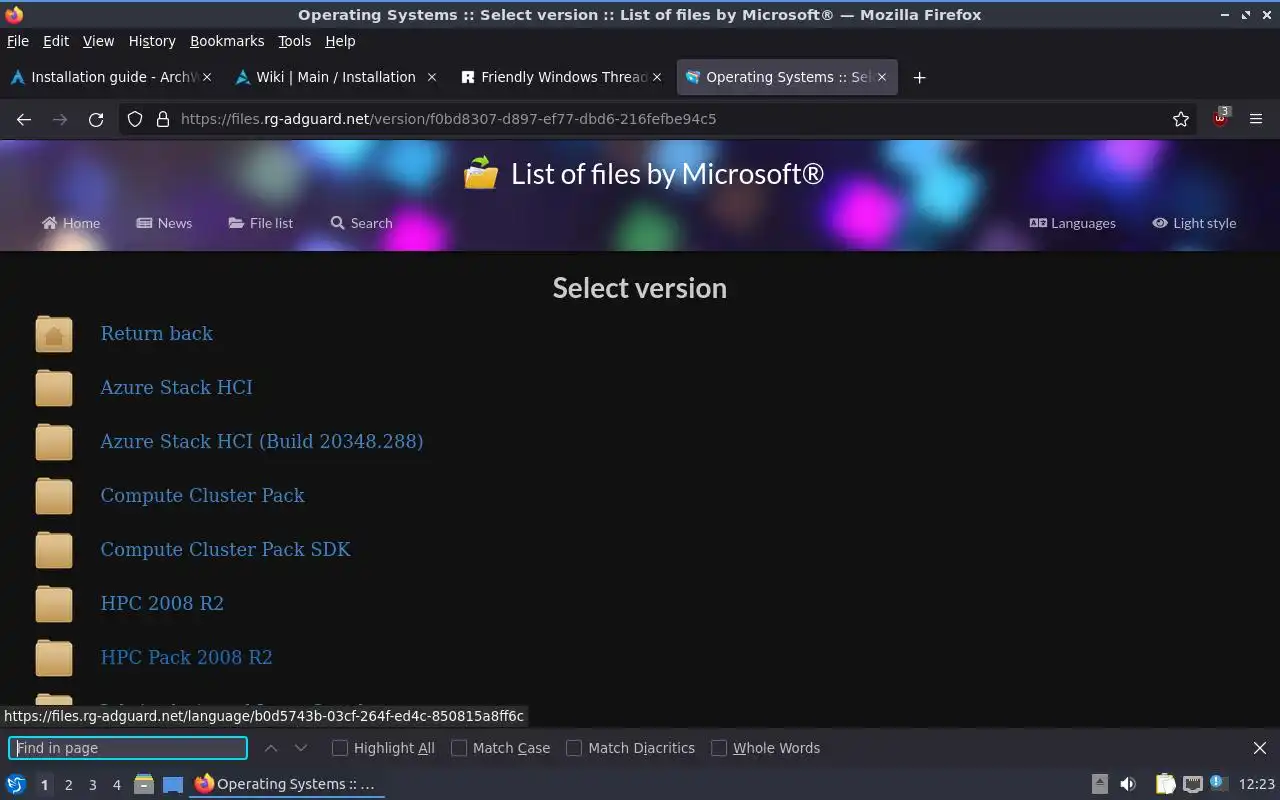Viewport: 1280px width, 800px height.
Task: Switch to Installation guide - ArchWiki tab
Action: tap(112, 77)
